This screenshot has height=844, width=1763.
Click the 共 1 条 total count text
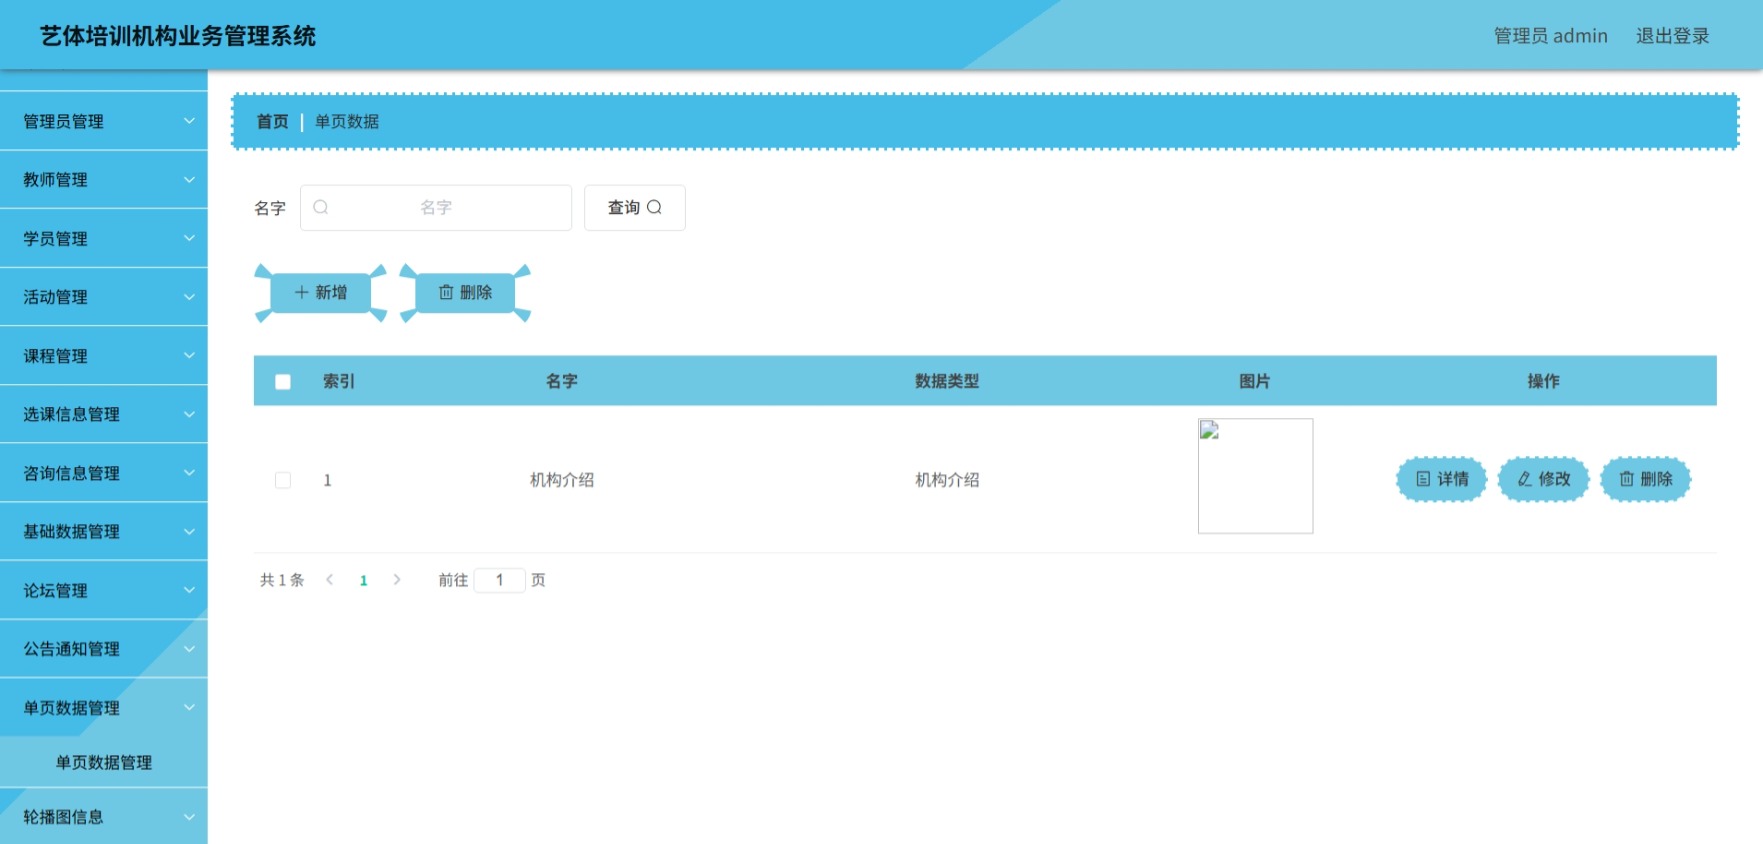click(282, 580)
